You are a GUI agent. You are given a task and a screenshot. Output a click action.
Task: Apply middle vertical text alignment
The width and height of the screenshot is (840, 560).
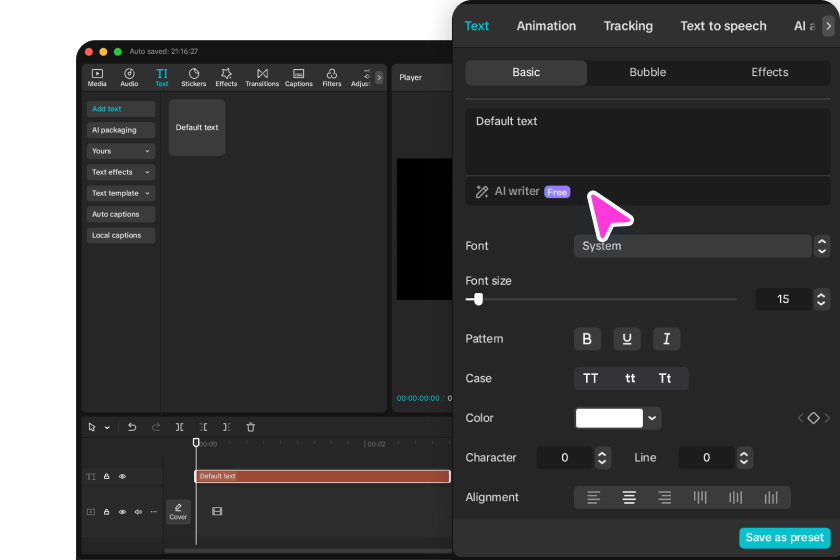[736, 497]
